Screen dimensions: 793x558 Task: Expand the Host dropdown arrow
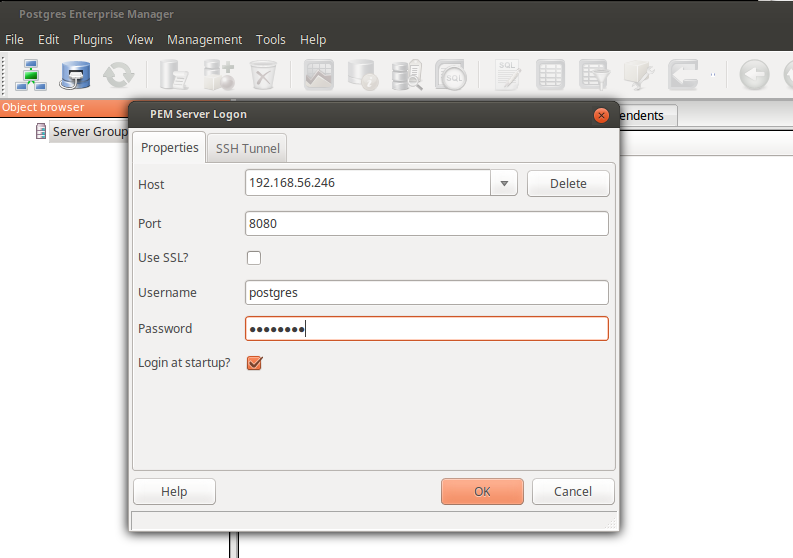pyautogui.click(x=504, y=183)
